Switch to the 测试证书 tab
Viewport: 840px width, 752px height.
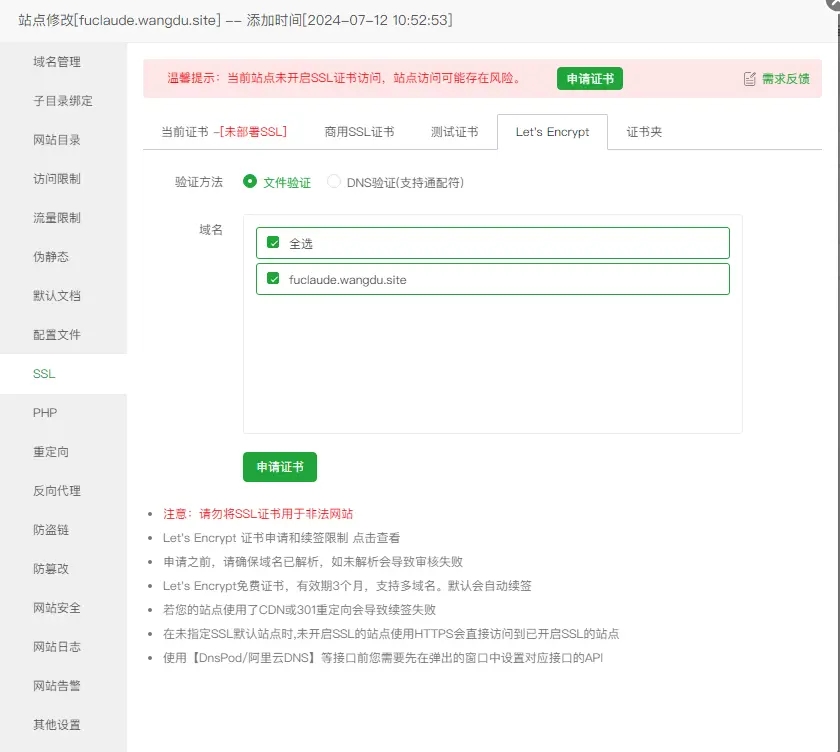click(x=454, y=132)
